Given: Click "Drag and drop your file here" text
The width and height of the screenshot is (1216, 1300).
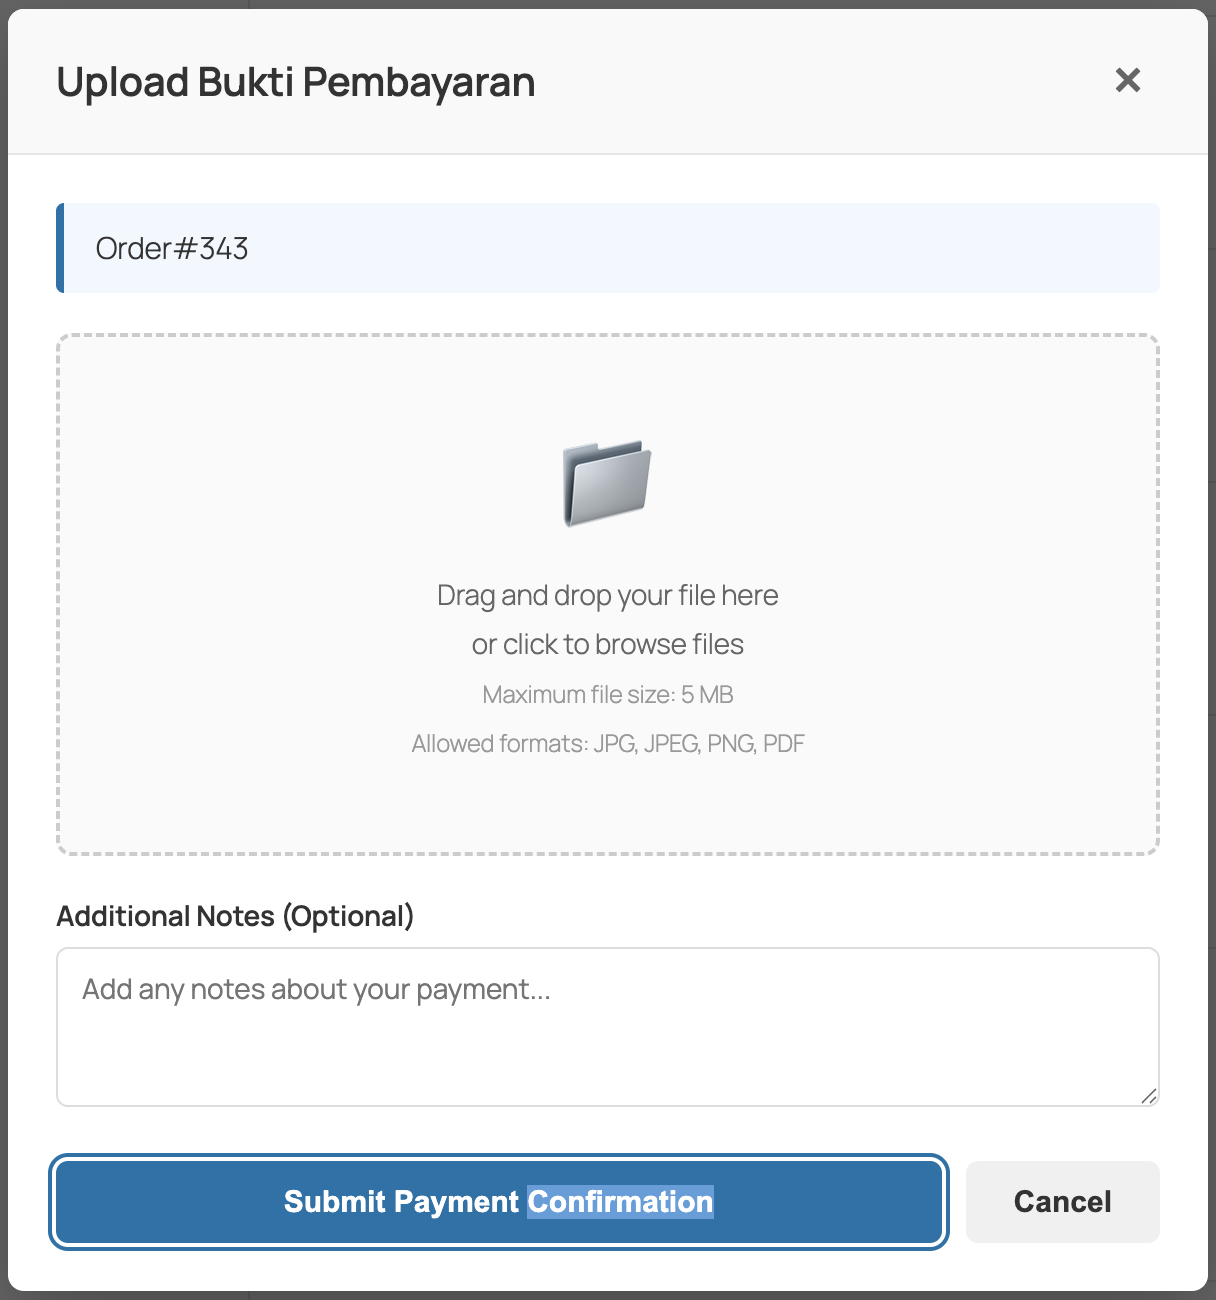Looking at the screenshot, I should [607, 595].
